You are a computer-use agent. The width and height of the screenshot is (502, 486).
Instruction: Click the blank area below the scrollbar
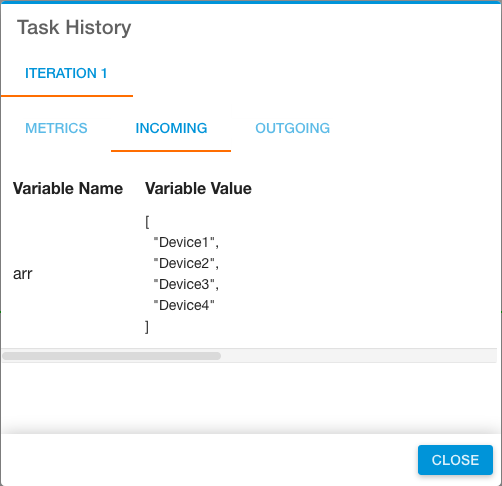click(249, 397)
